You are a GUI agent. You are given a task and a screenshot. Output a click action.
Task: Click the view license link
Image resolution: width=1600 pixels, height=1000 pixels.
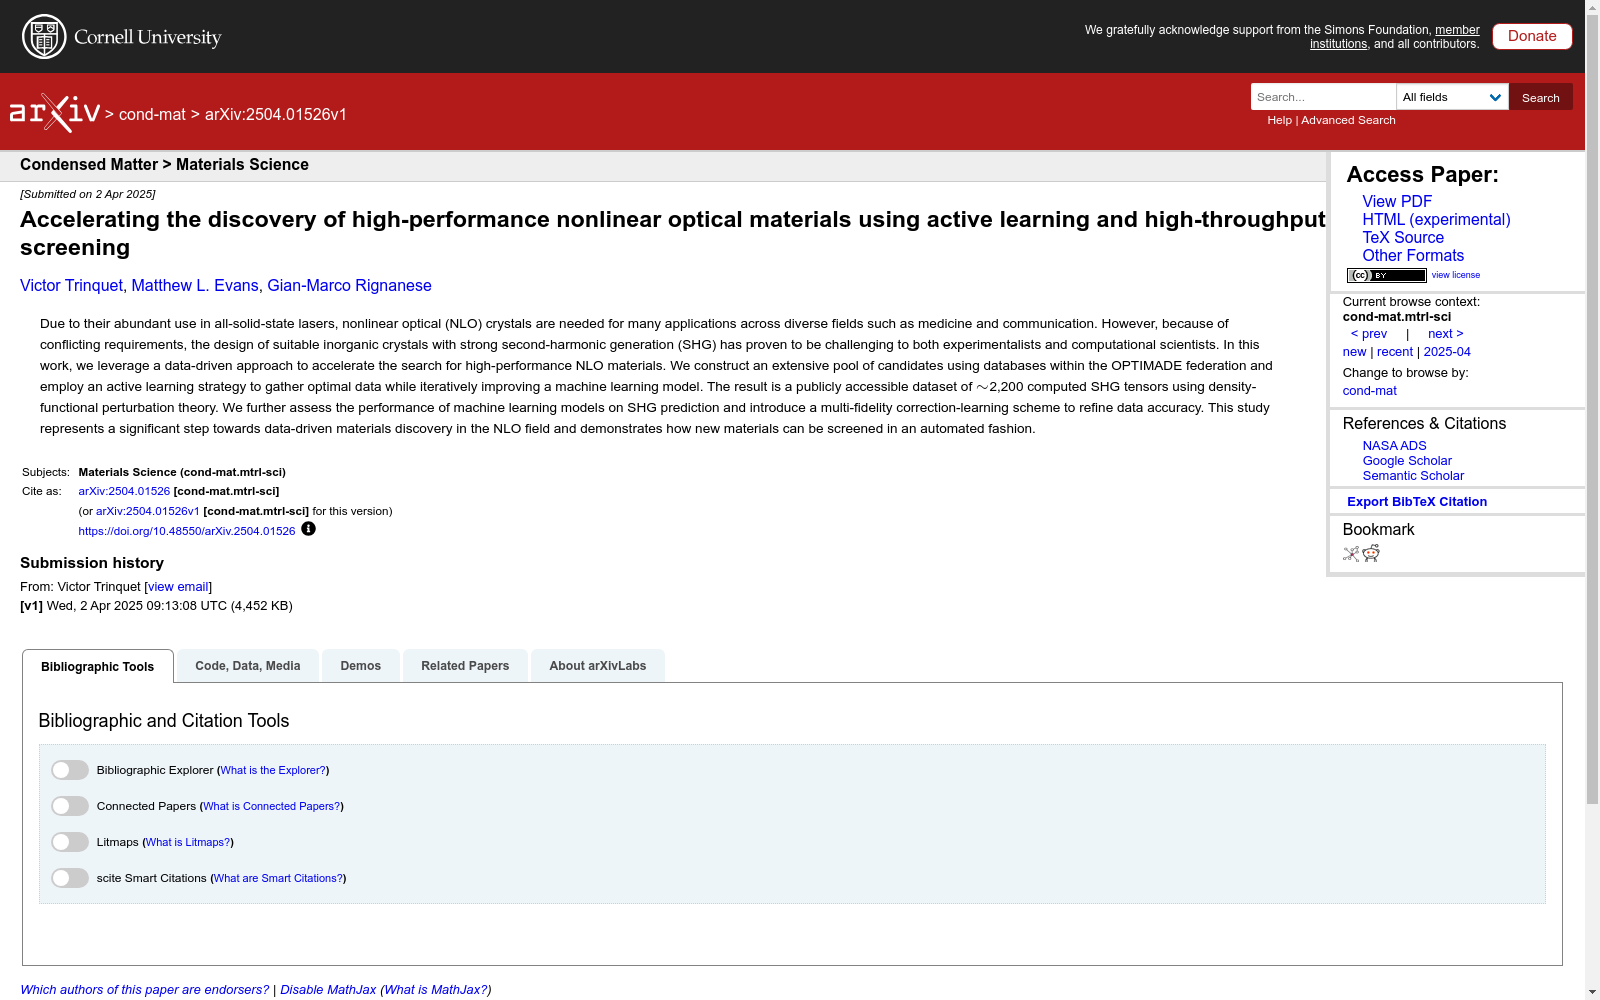(1456, 275)
